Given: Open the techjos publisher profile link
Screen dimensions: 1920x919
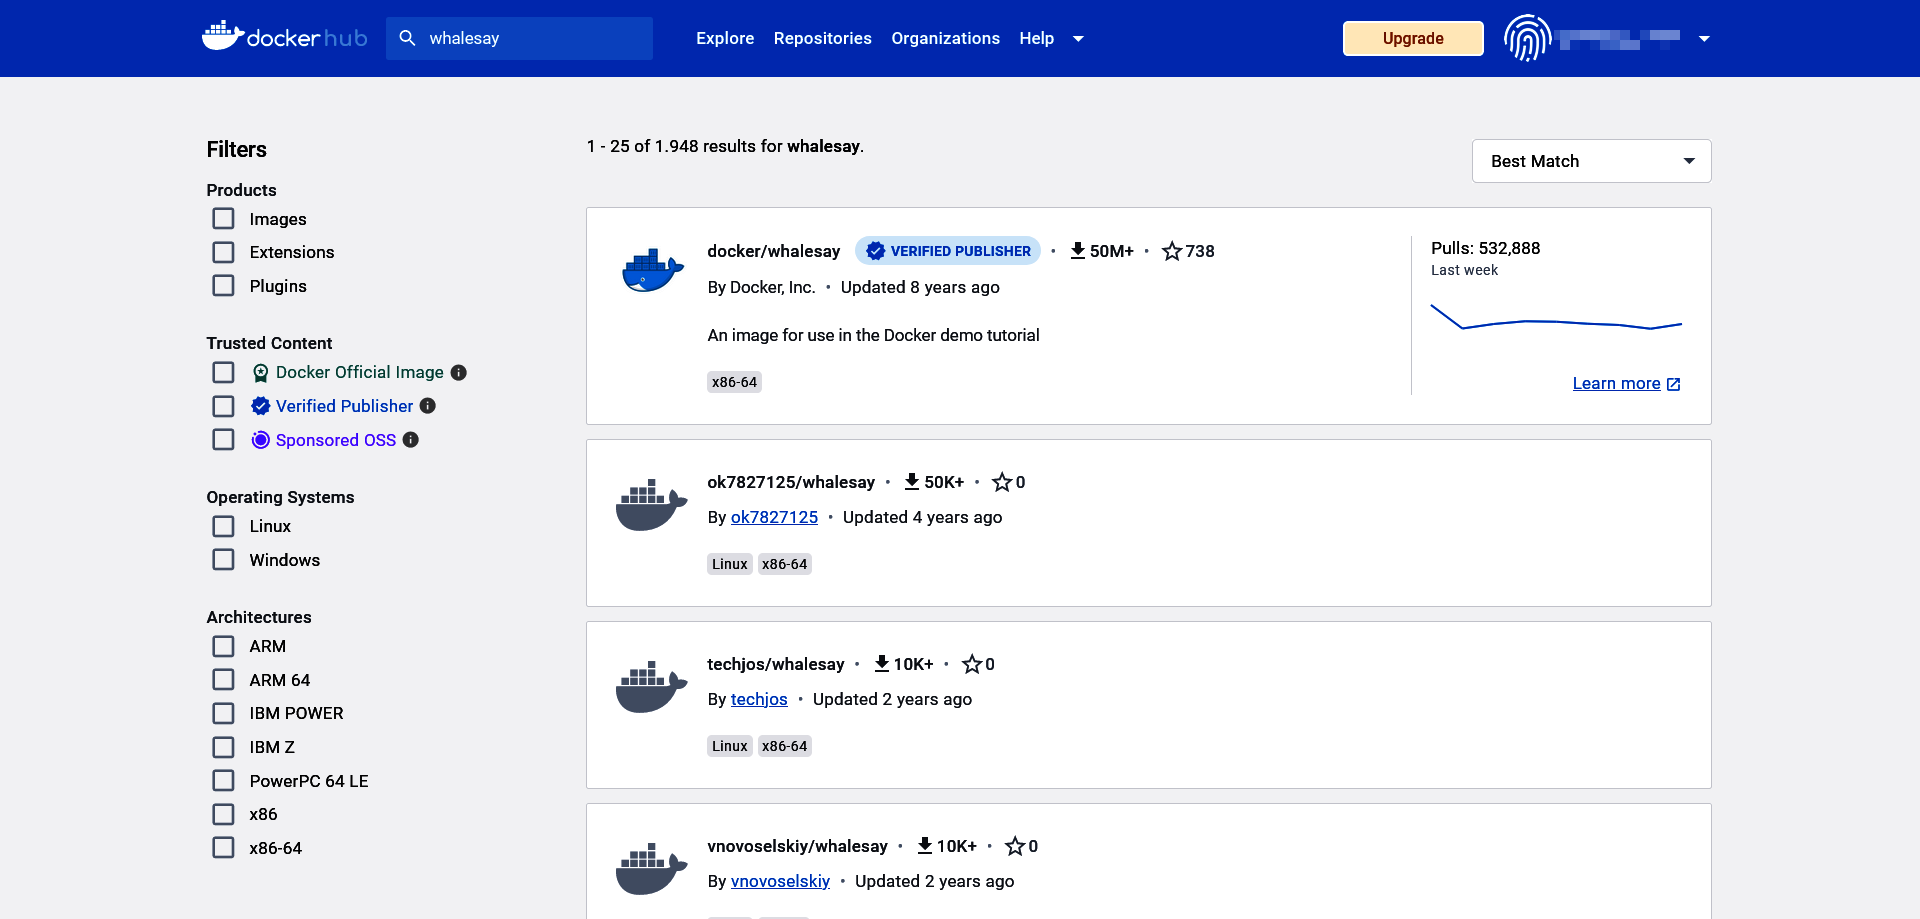Looking at the screenshot, I should (x=759, y=699).
